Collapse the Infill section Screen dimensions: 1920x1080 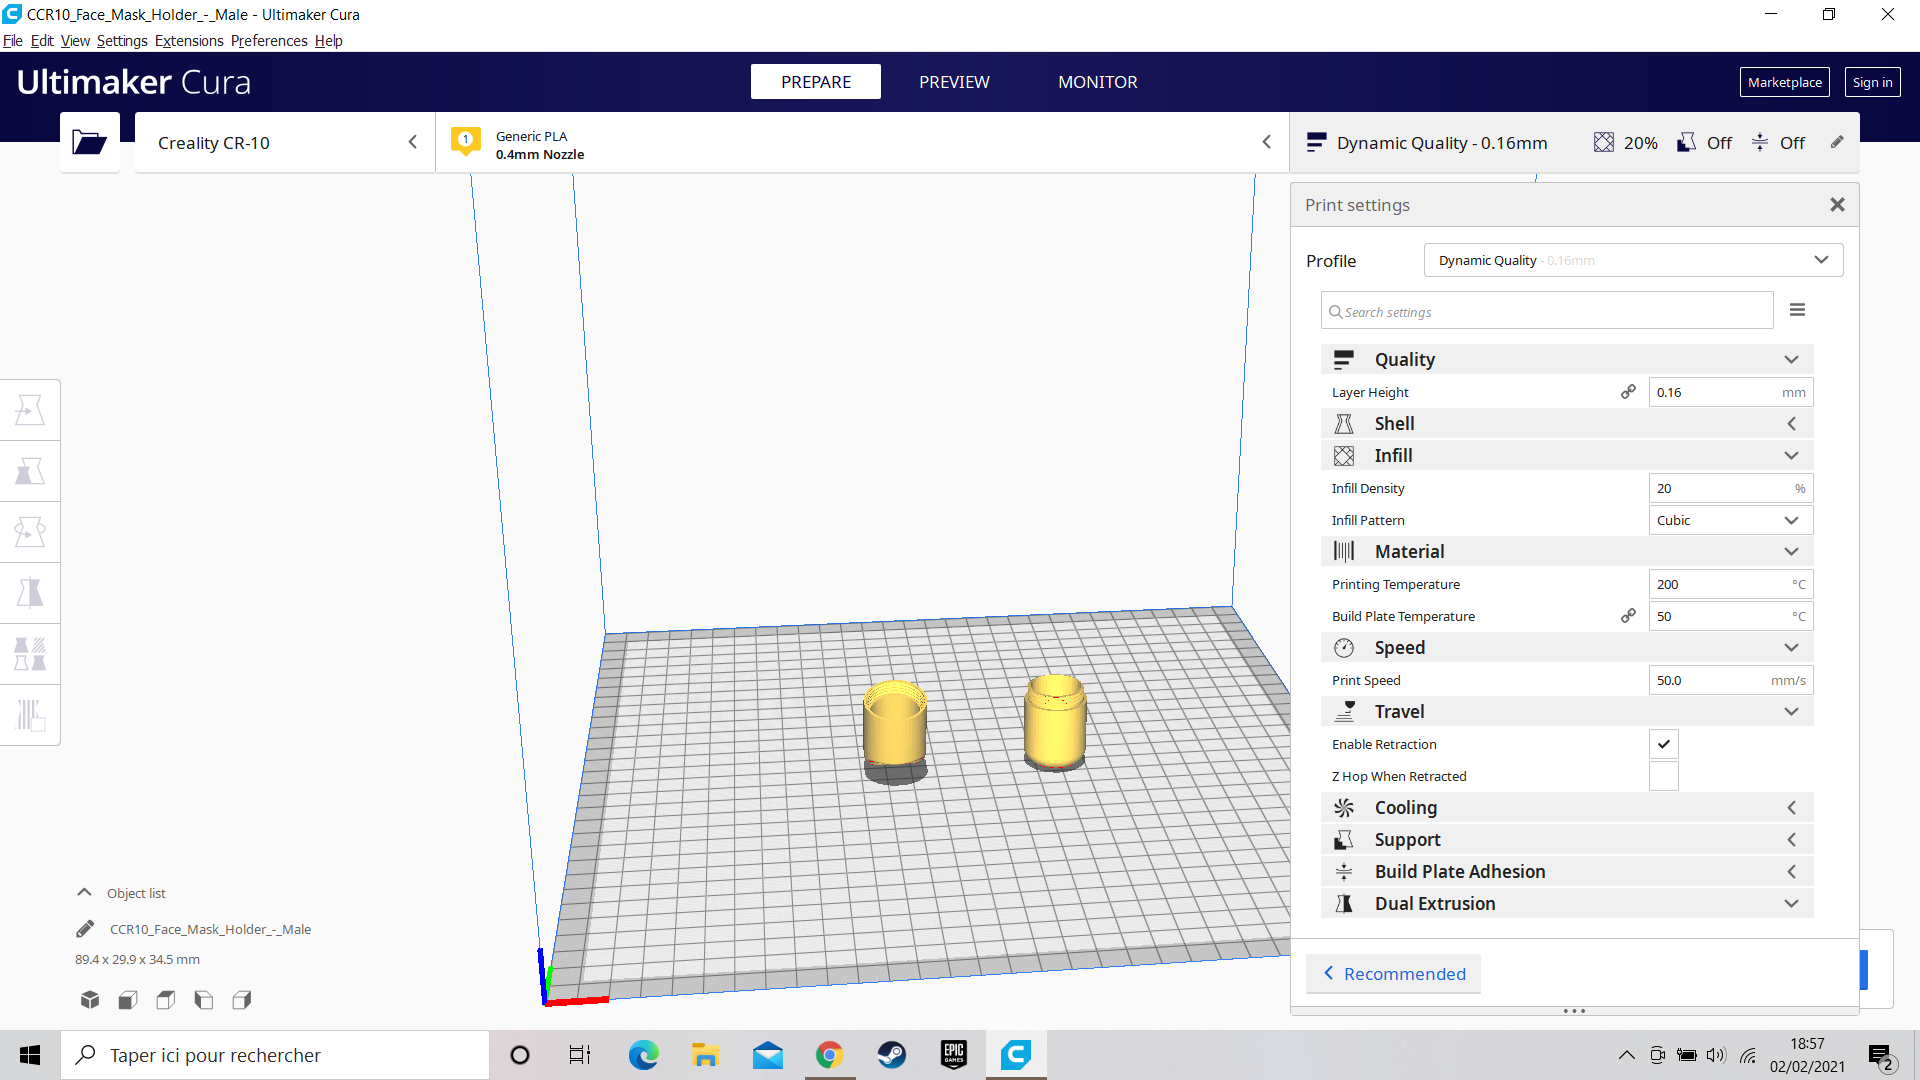[x=1567, y=455]
